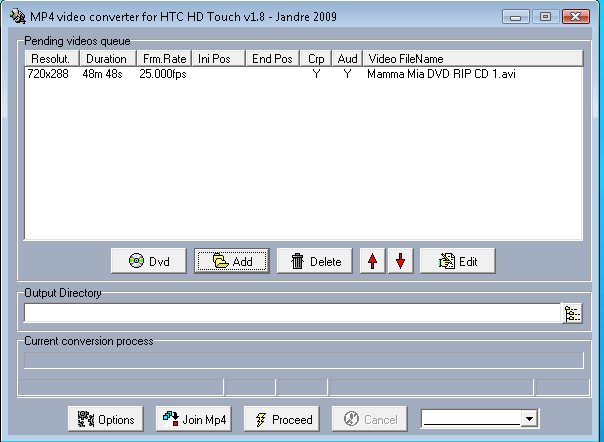The height and width of the screenshot is (442, 604).
Task: Edit the selected queued video
Action: point(457,262)
